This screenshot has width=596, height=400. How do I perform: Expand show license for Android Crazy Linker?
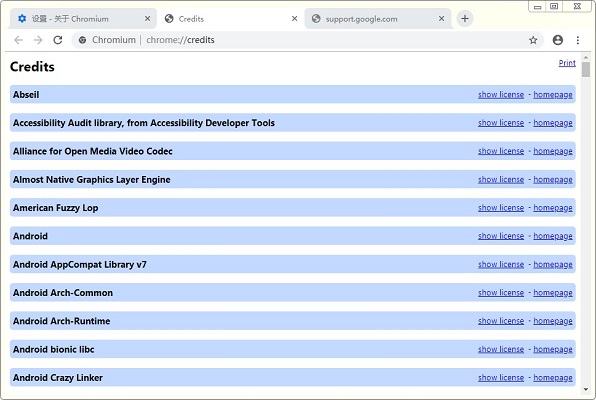pos(501,378)
